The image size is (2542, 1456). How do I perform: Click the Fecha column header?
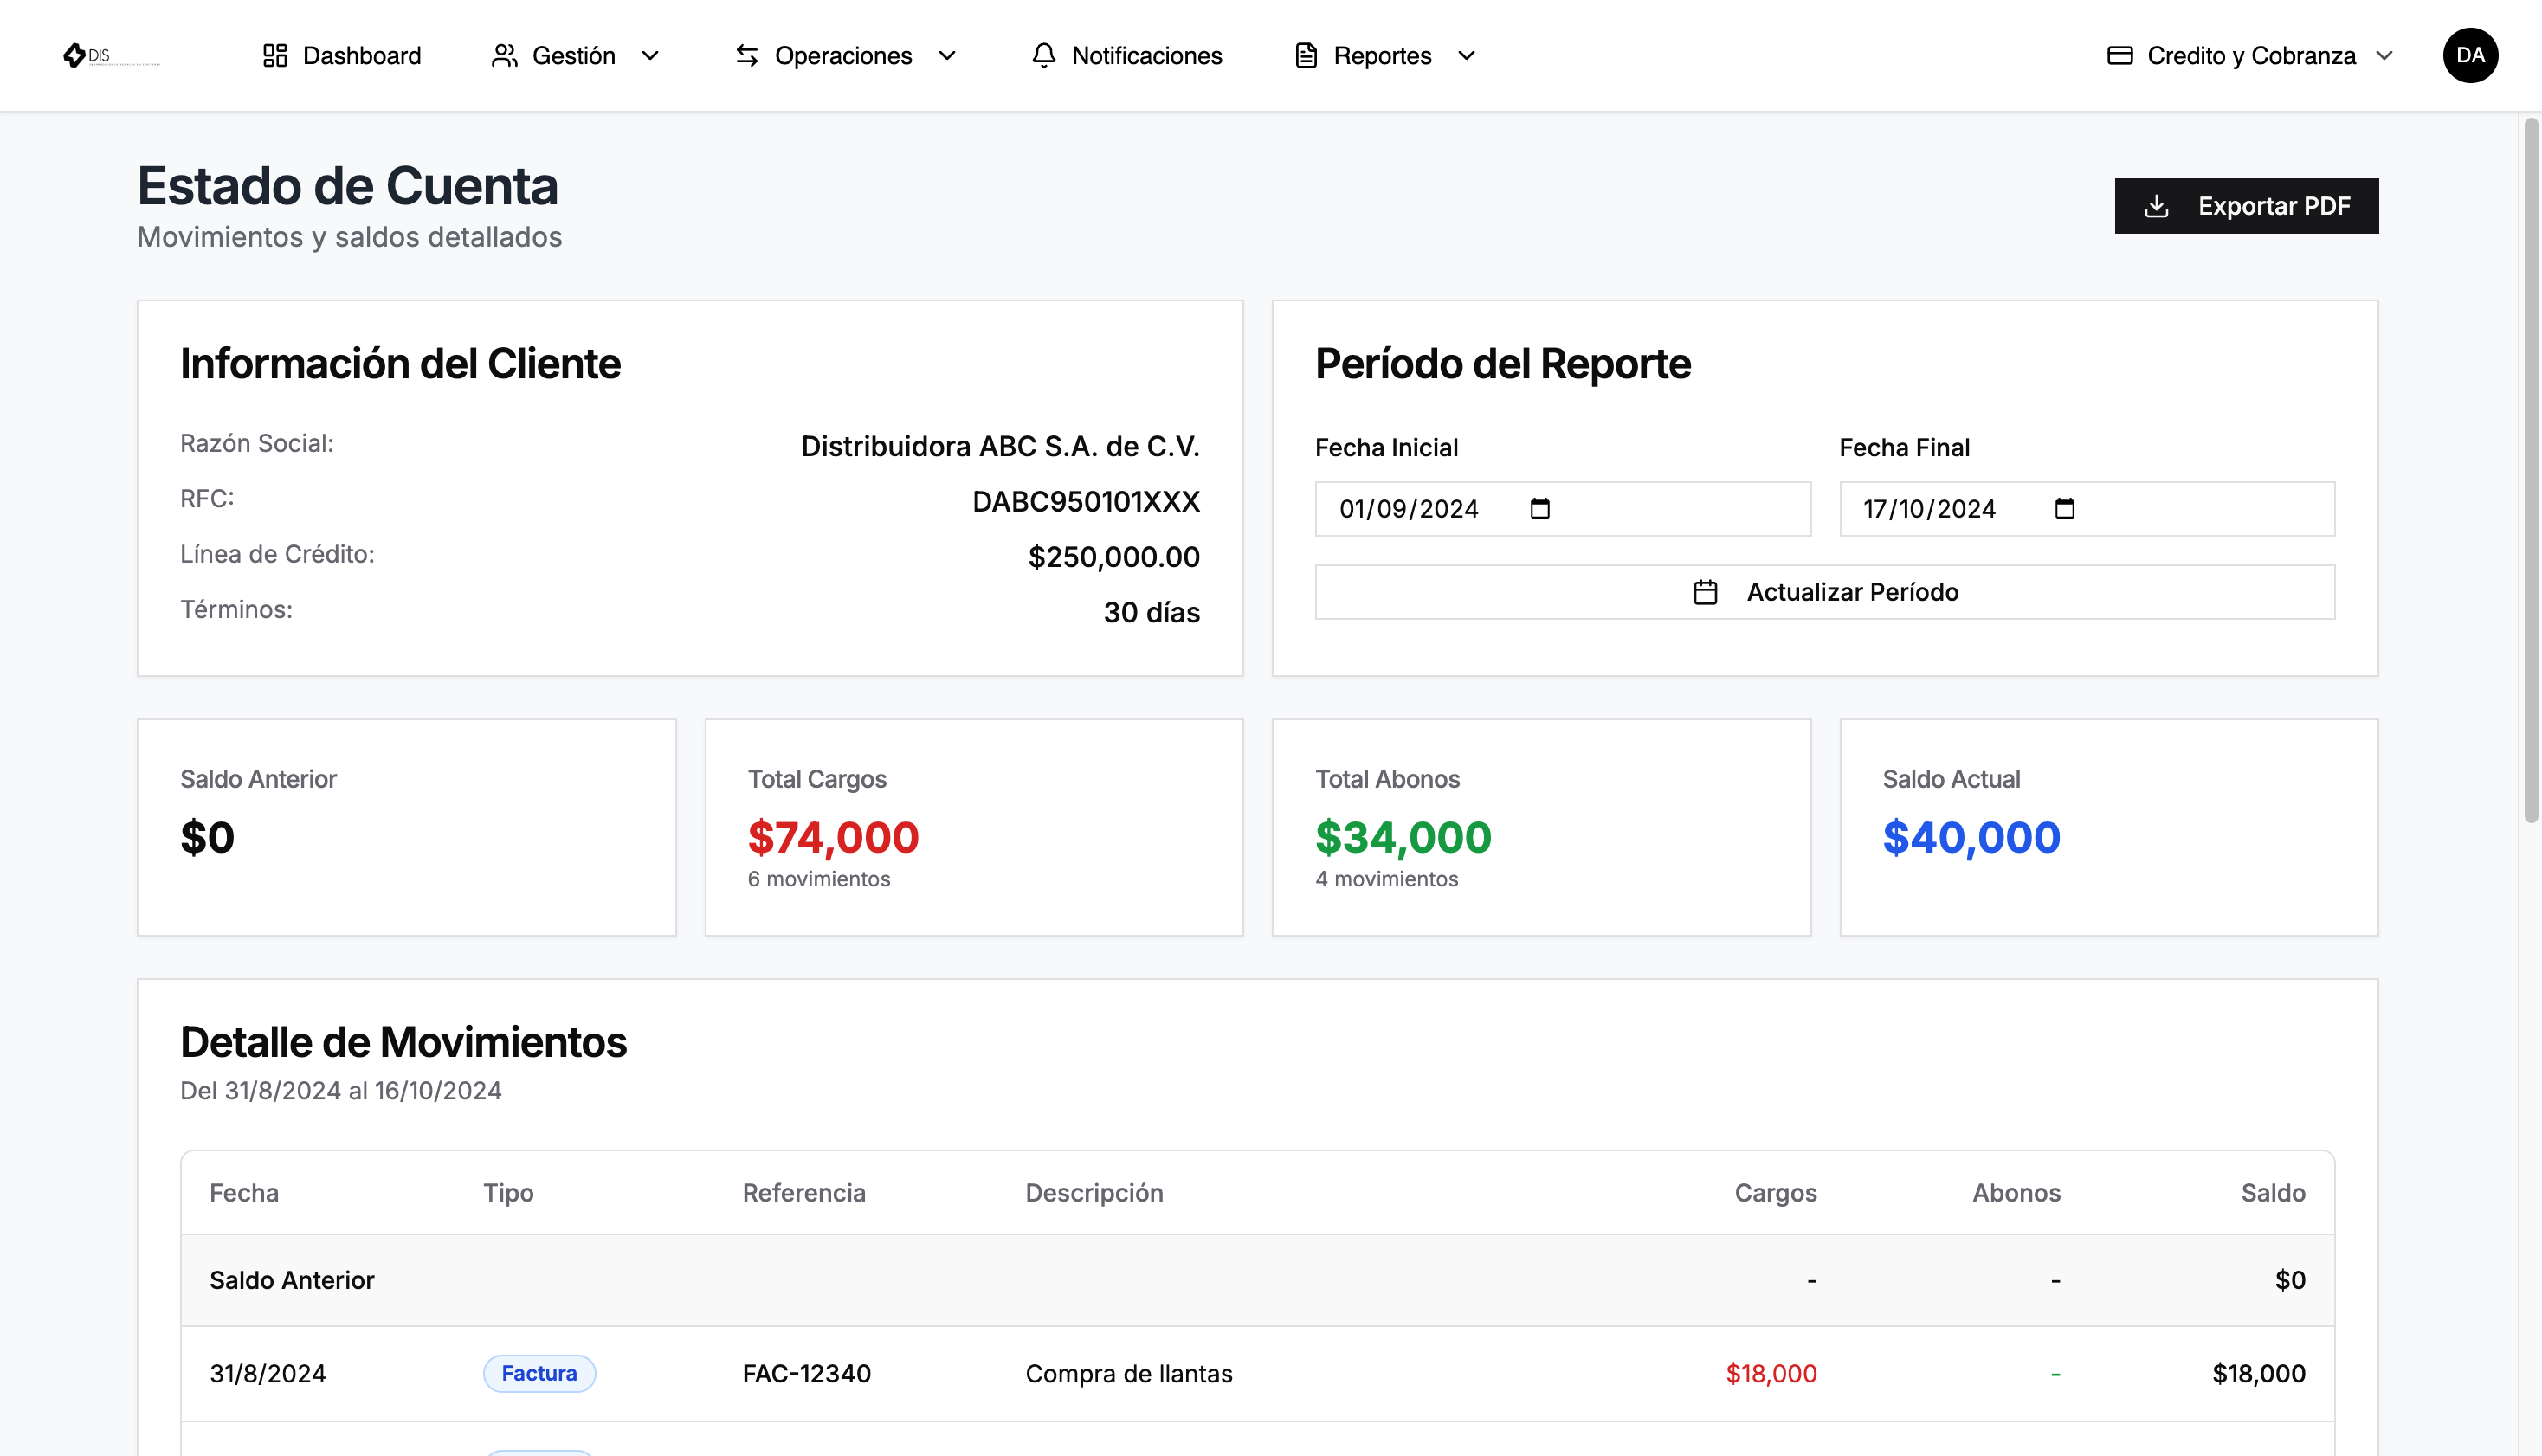[x=244, y=1192]
